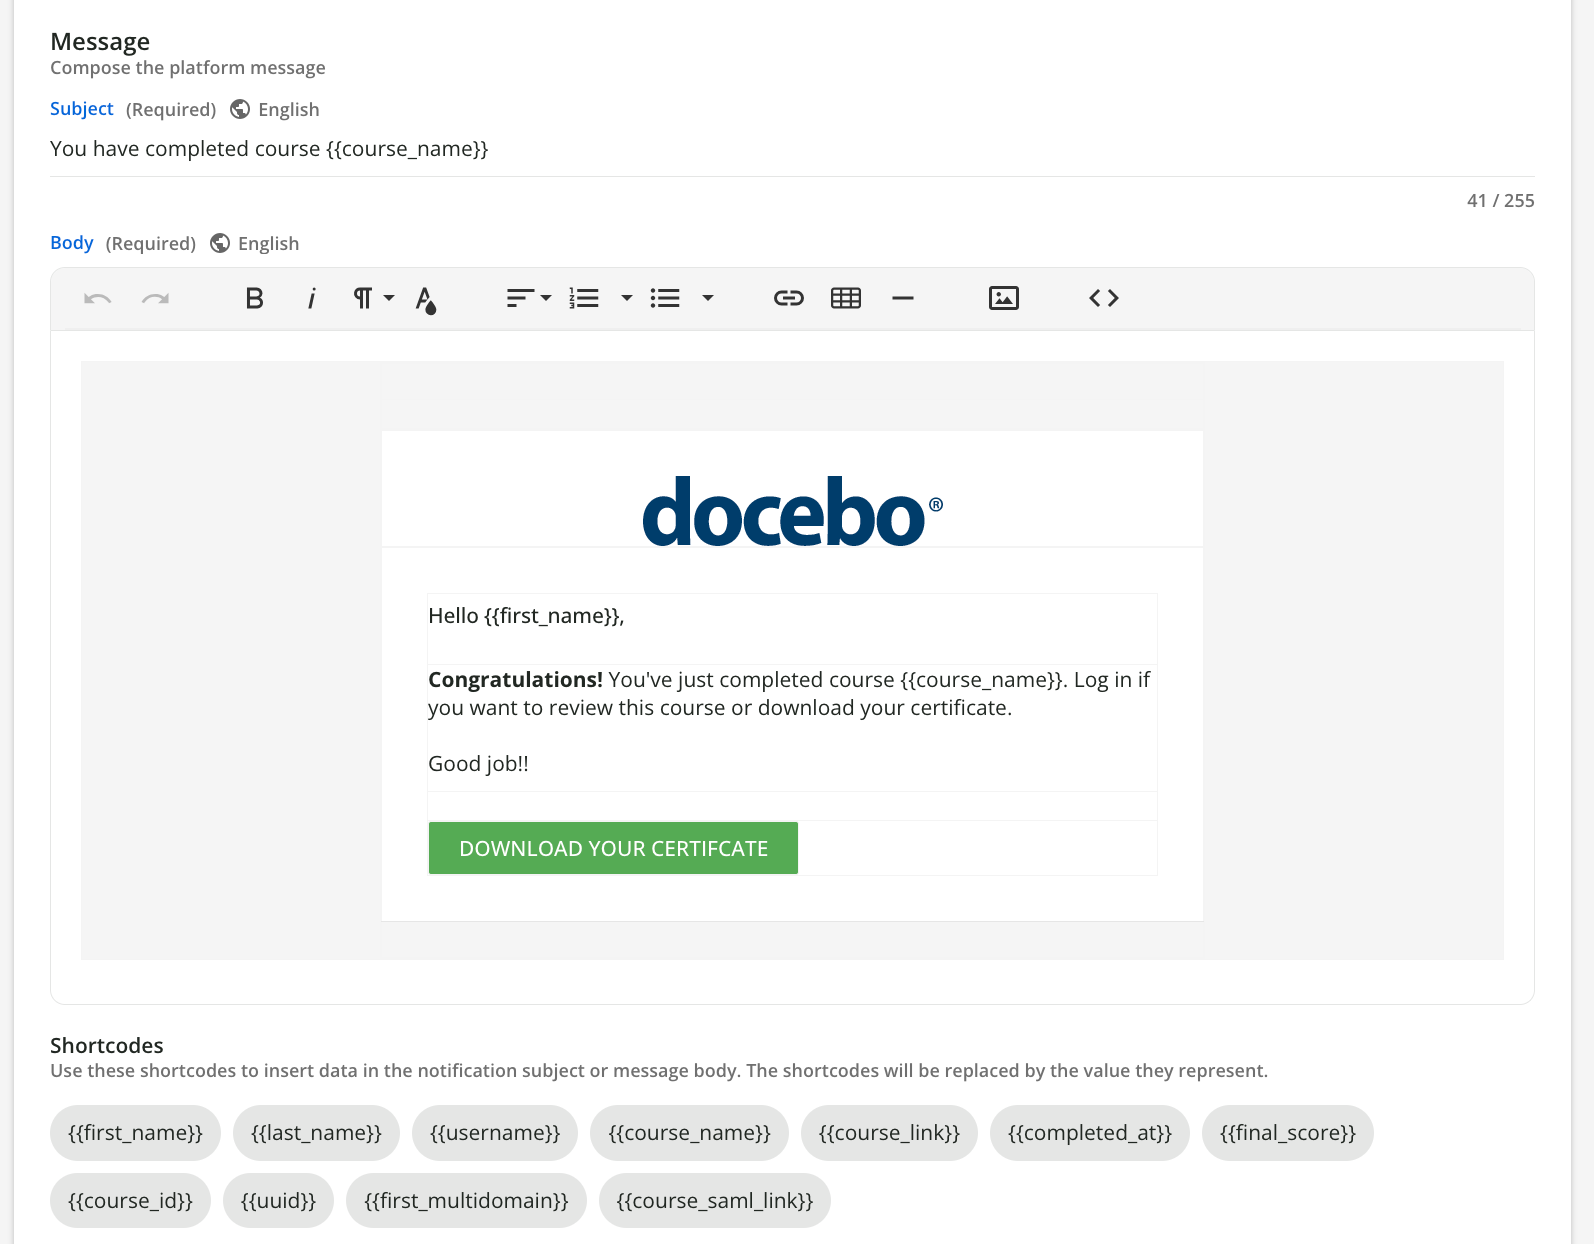Click the bold Congratulations! text

tap(515, 680)
